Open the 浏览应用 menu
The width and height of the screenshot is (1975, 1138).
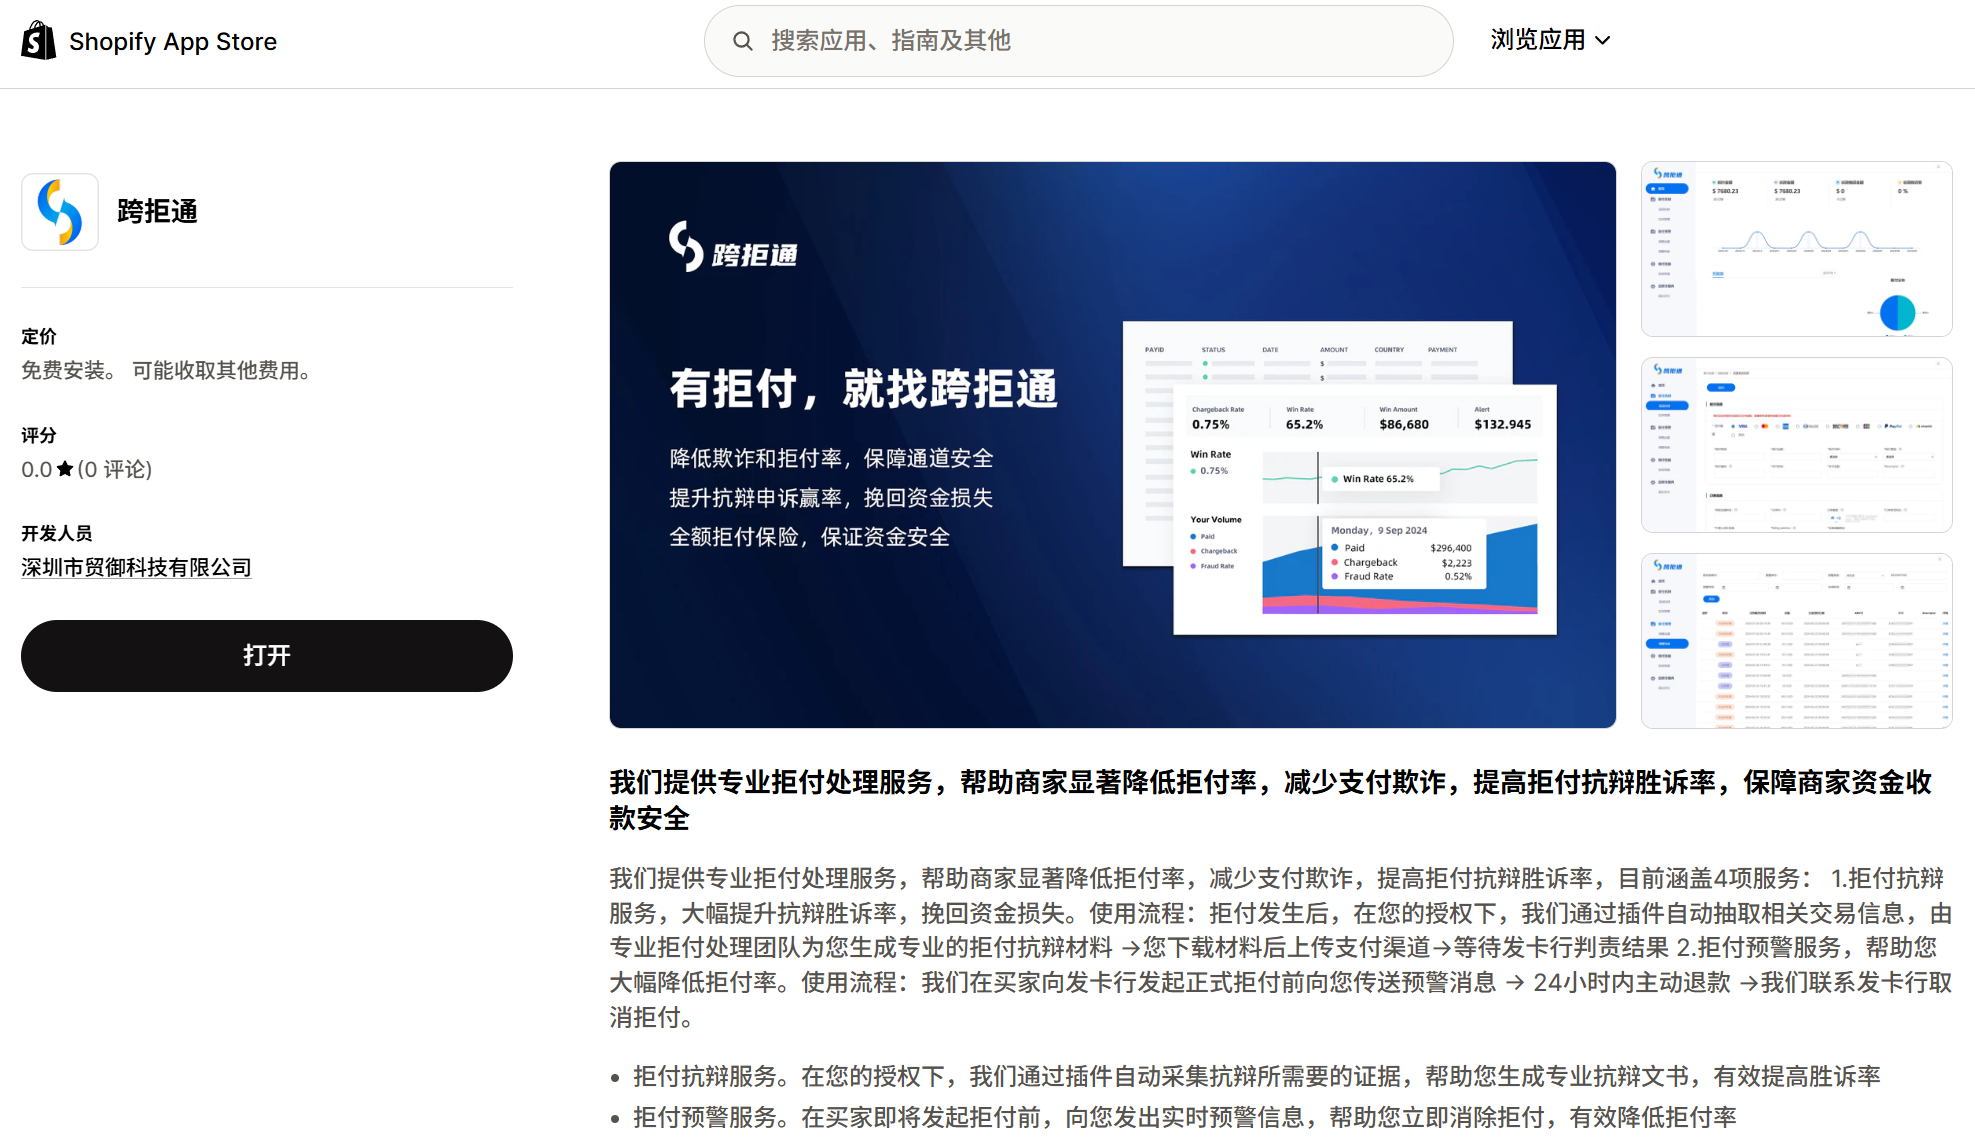point(1537,40)
